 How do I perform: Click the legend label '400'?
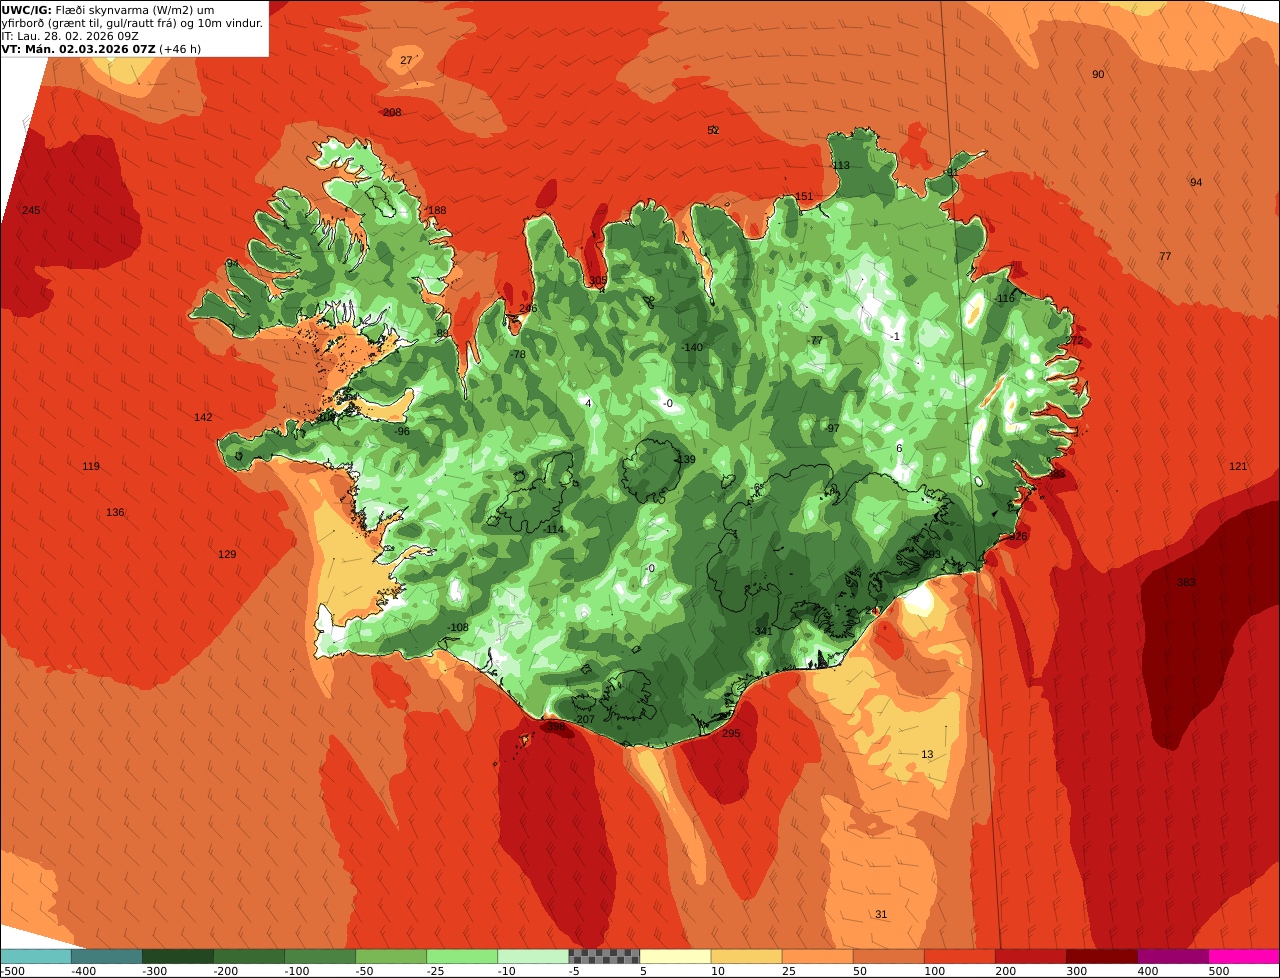click(x=1147, y=971)
